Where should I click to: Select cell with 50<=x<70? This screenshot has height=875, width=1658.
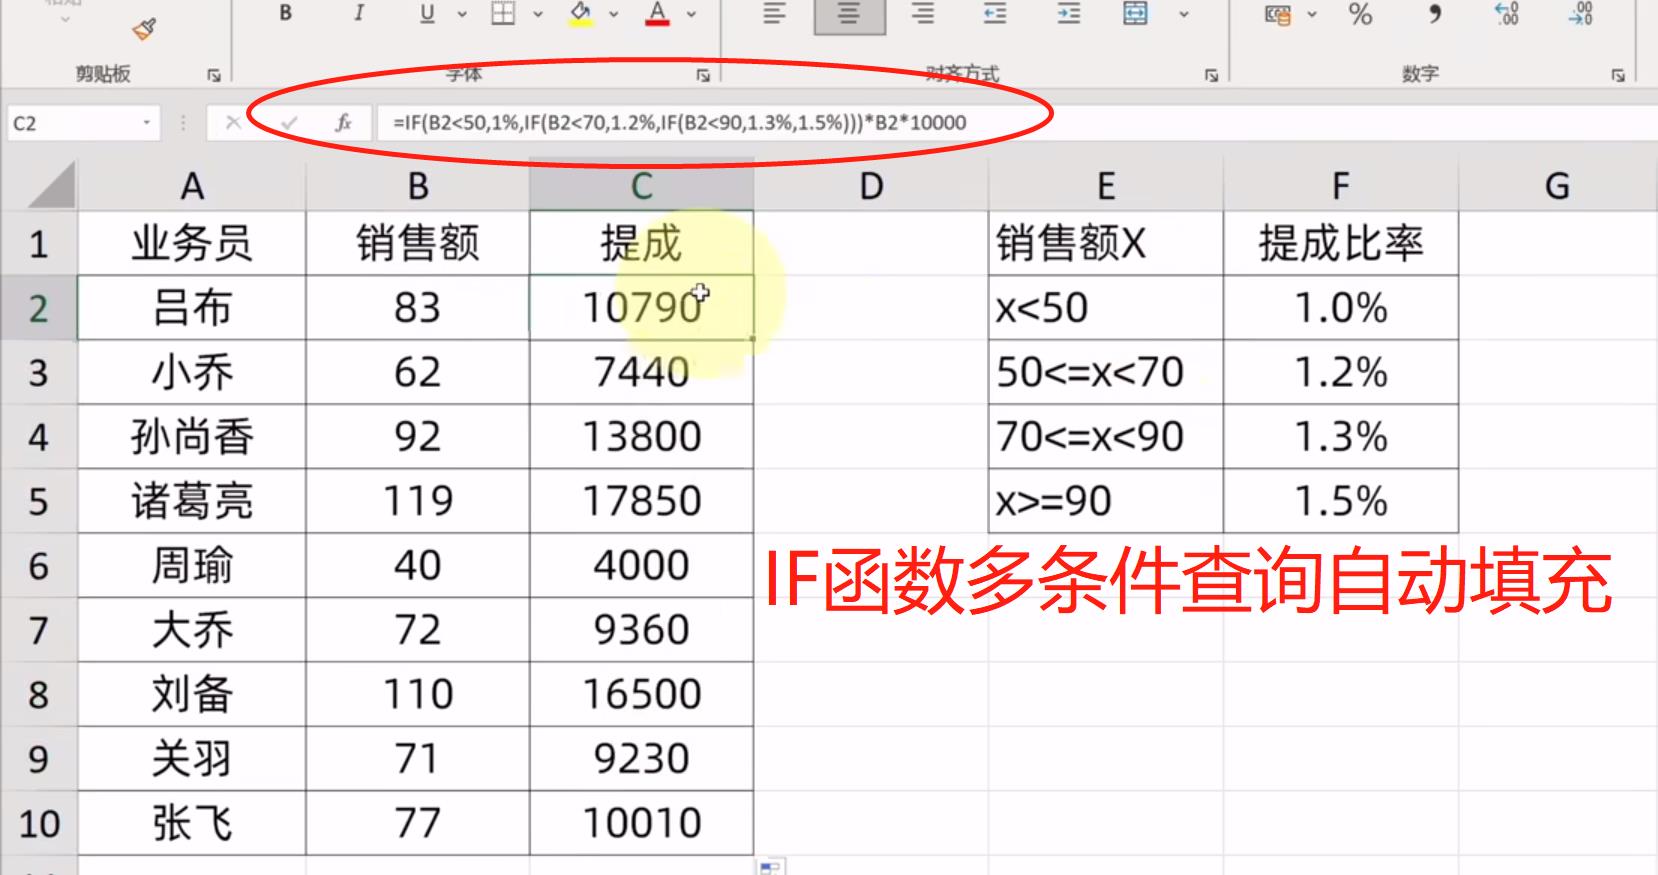pyautogui.click(x=1106, y=372)
